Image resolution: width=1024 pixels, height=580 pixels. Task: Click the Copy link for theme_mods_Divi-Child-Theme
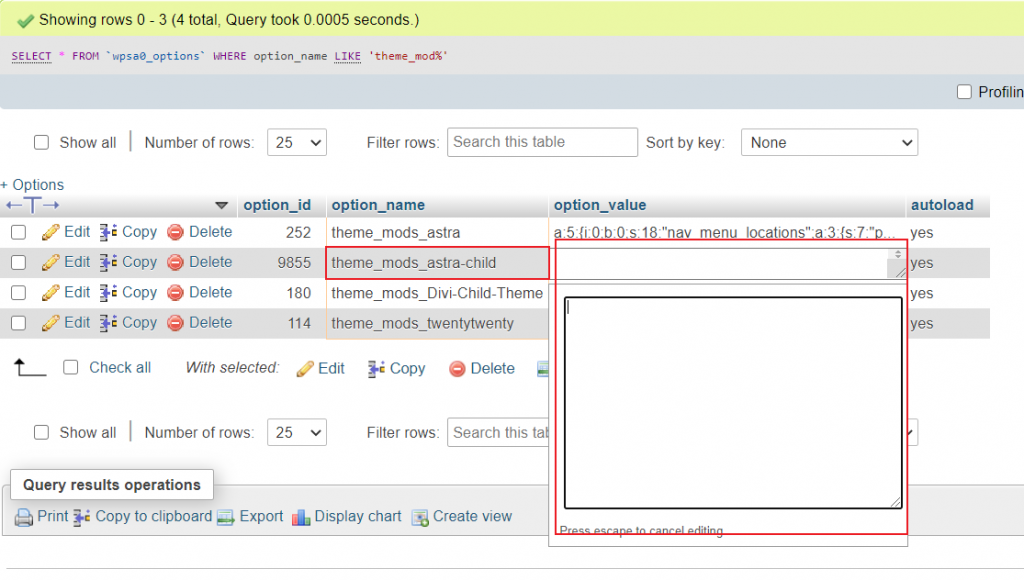[x=139, y=292]
